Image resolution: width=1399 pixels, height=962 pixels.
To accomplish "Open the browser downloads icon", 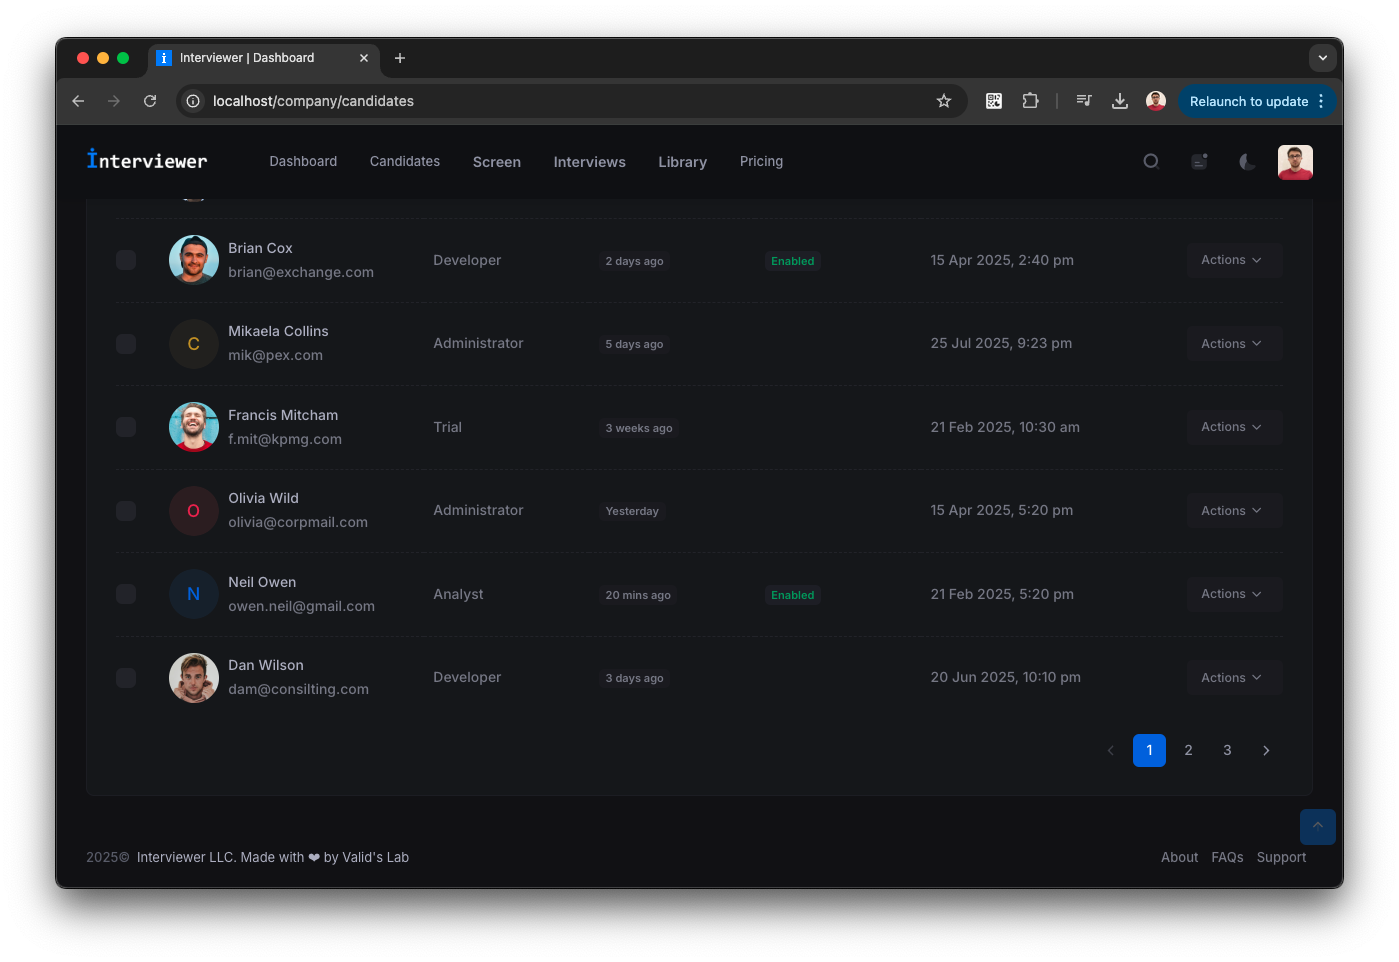I will click(1120, 101).
